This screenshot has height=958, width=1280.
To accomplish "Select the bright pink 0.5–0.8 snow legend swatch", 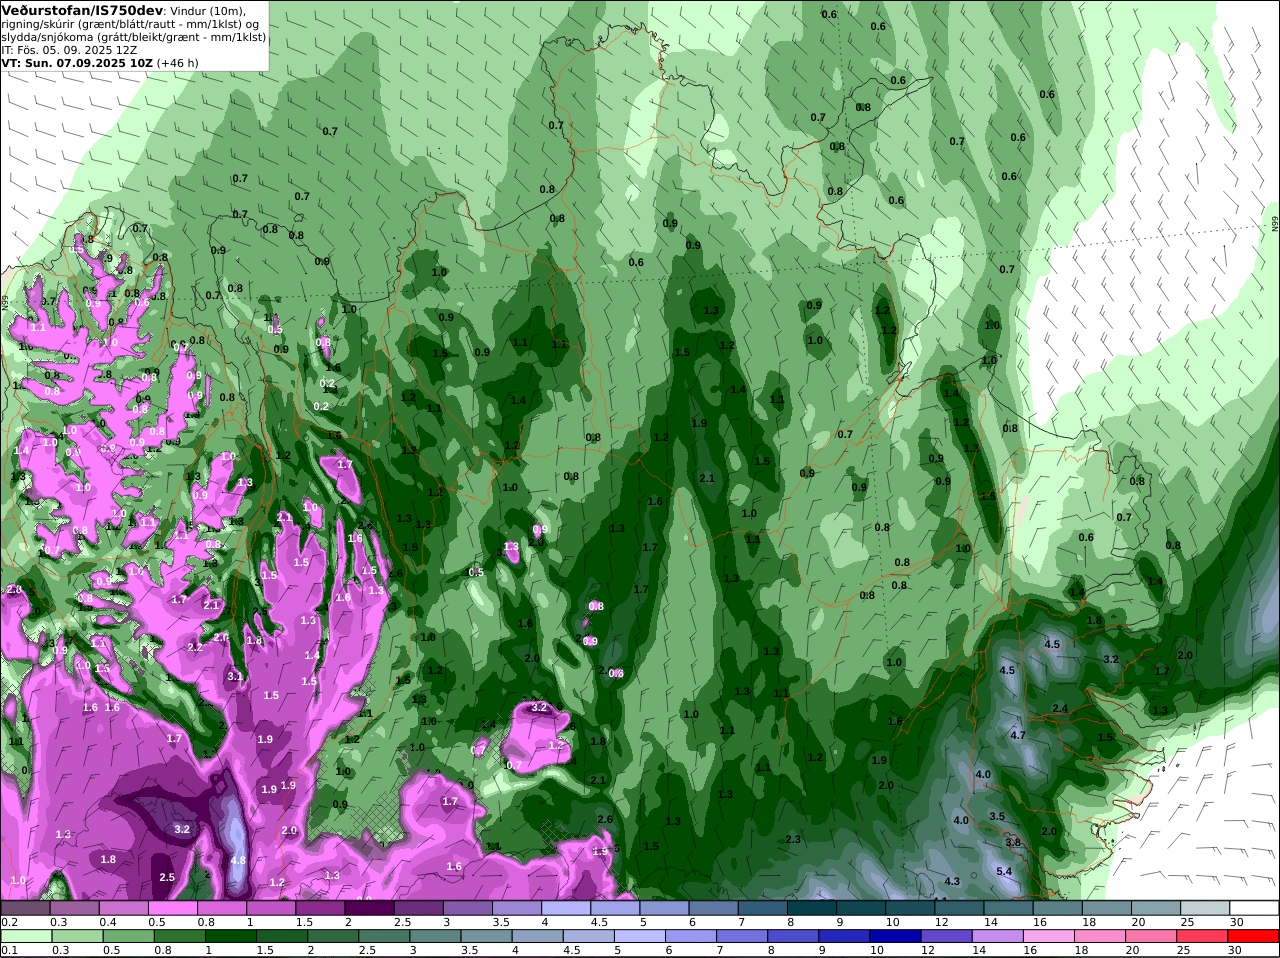I will 172,908.
